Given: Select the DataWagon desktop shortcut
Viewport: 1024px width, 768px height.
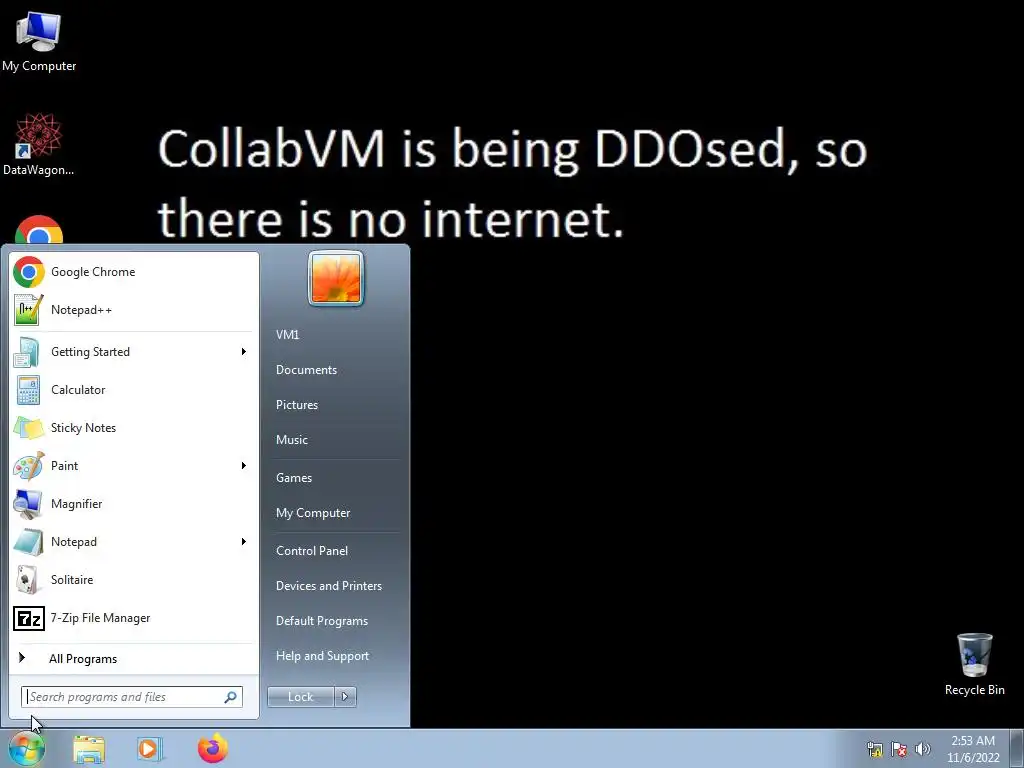Looking at the screenshot, I should point(39,145).
